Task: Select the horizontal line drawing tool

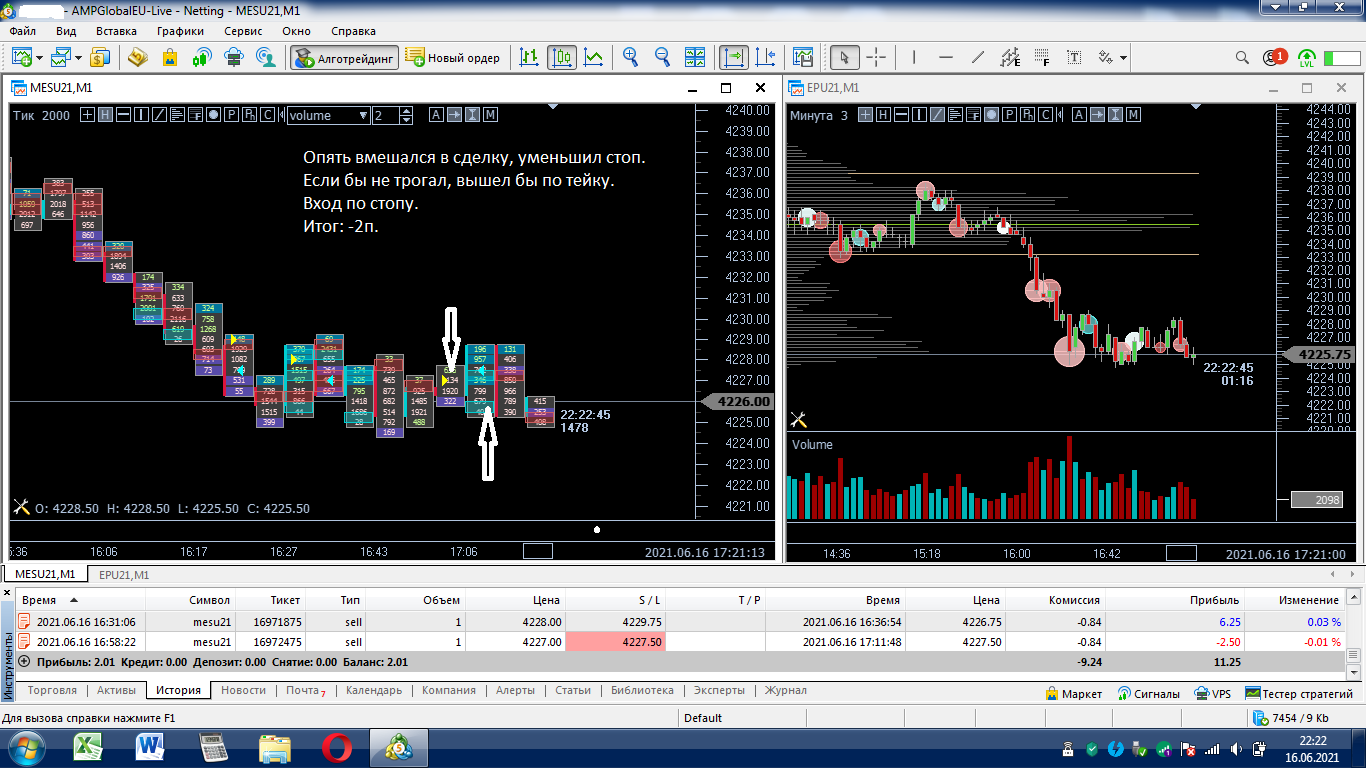Action: pos(946,57)
